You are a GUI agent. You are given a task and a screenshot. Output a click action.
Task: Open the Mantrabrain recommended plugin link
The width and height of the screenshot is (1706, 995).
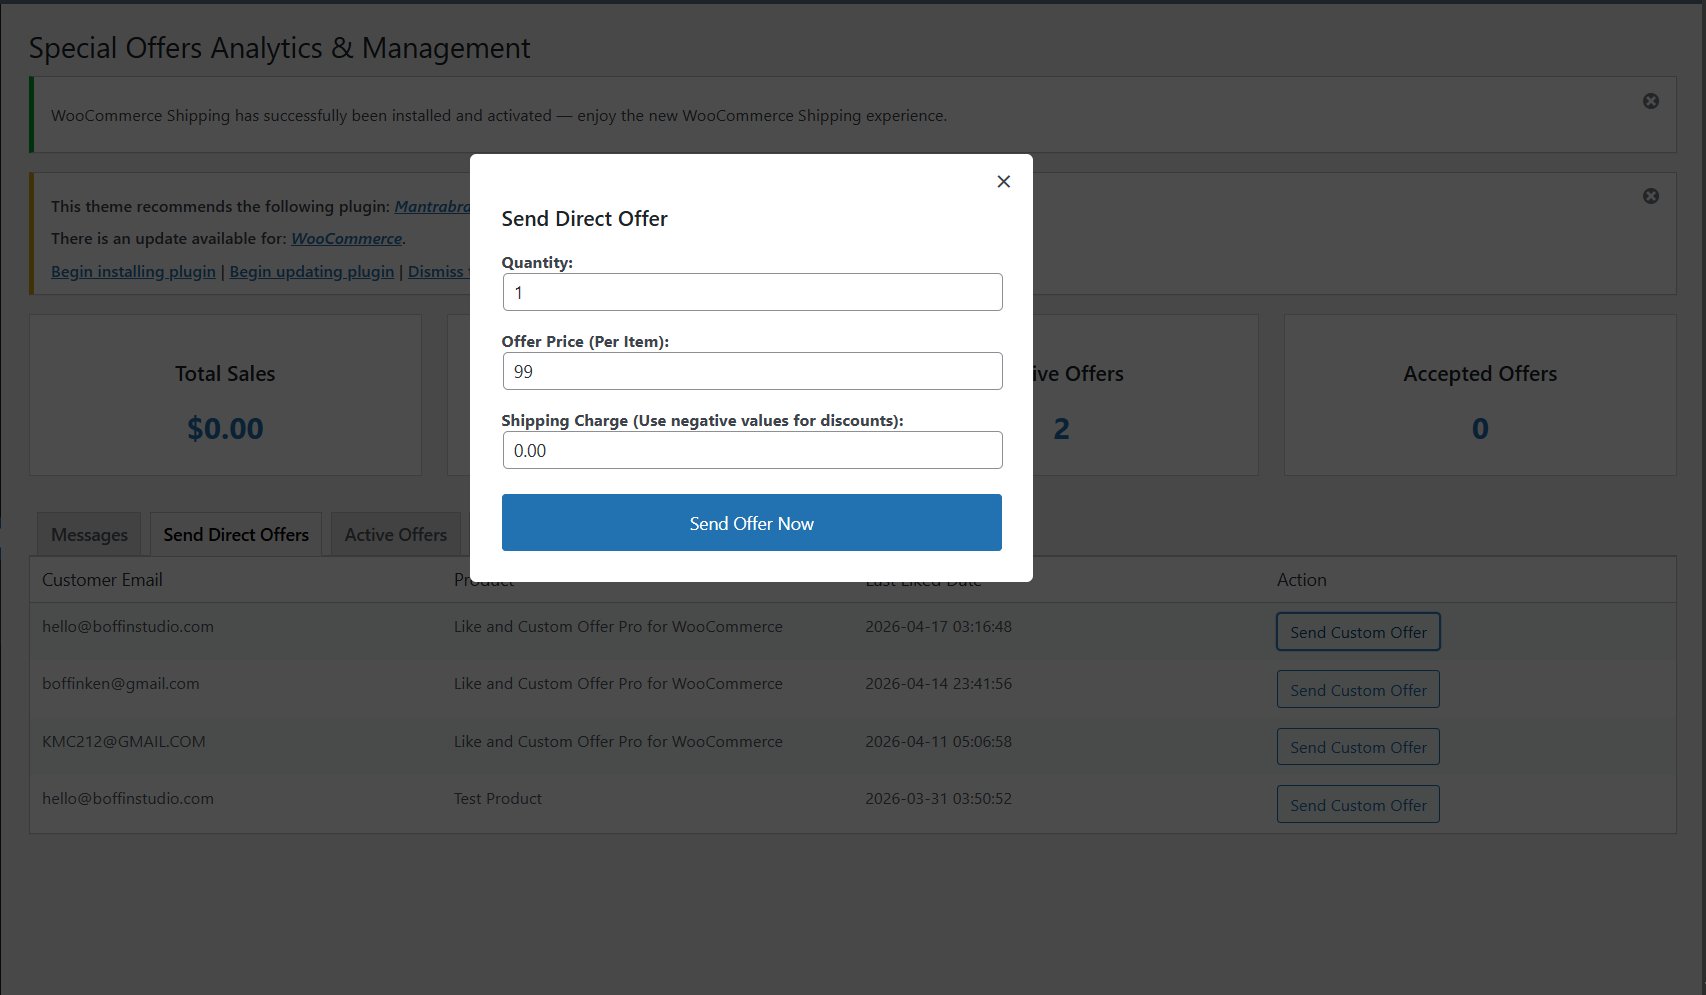pyautogui.click(x=431, y=207)
